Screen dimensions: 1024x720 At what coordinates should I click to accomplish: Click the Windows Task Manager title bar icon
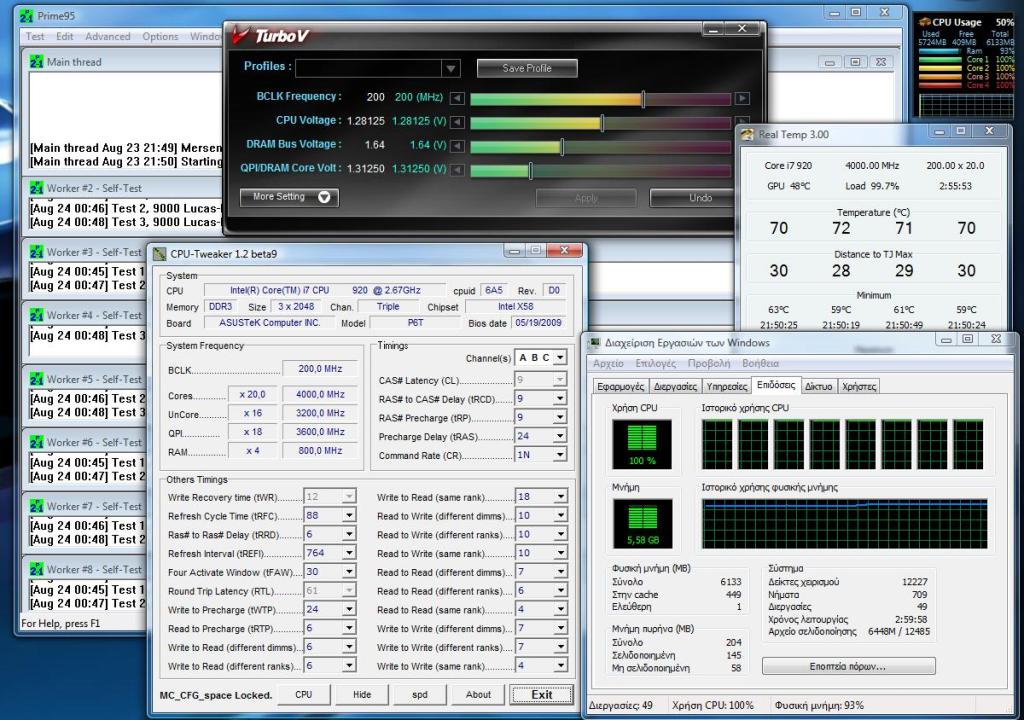(x=594, y=342)
